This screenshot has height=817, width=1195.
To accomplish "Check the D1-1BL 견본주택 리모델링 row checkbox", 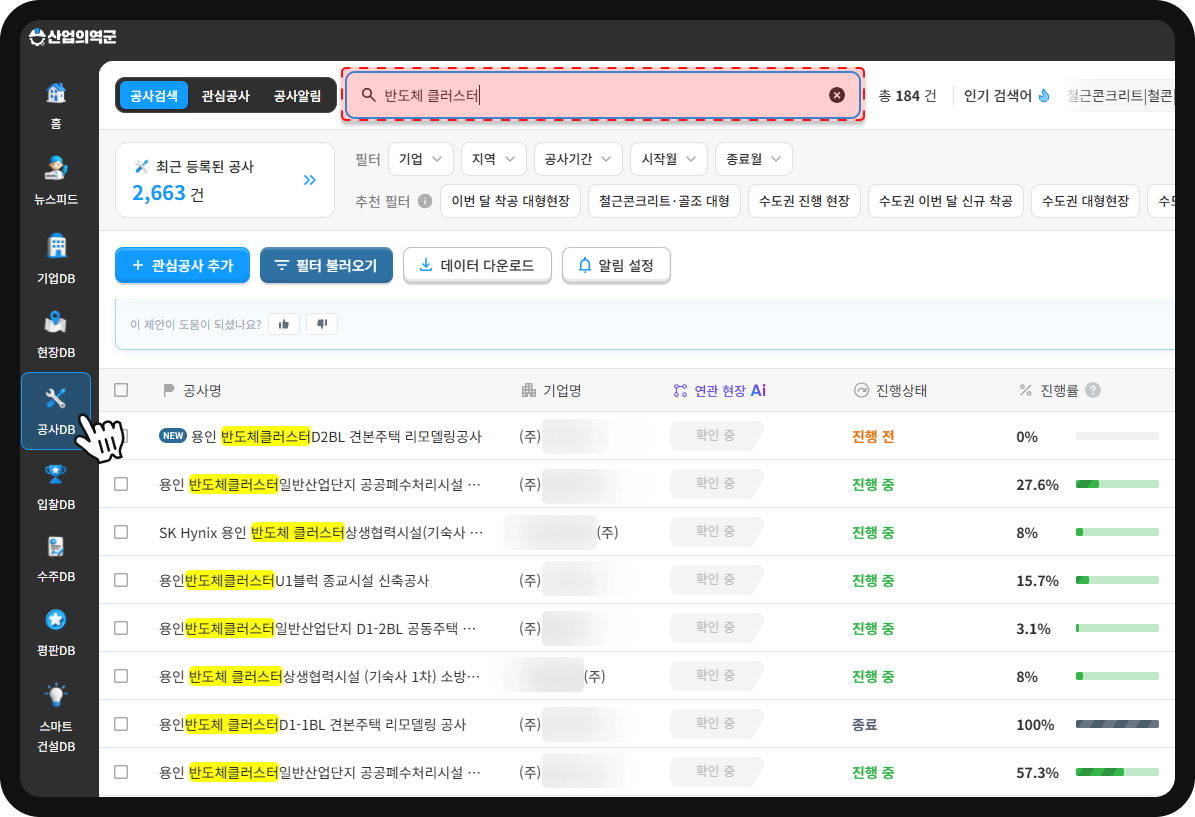I will 121,724.
